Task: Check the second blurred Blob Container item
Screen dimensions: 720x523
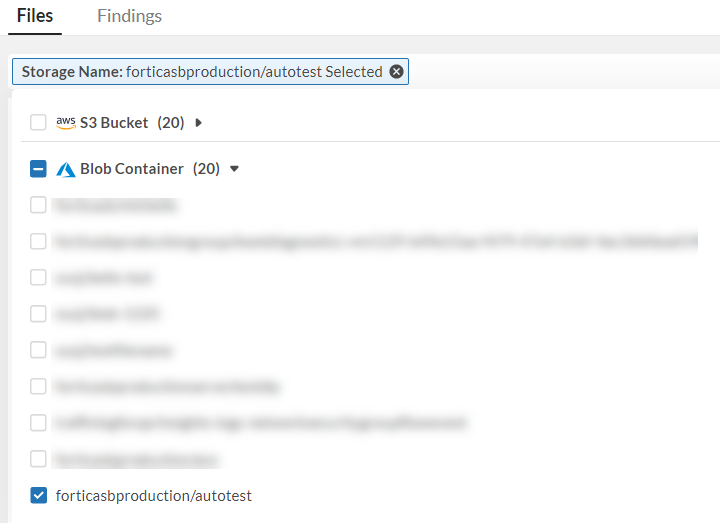Action: (x=38, y=241)
